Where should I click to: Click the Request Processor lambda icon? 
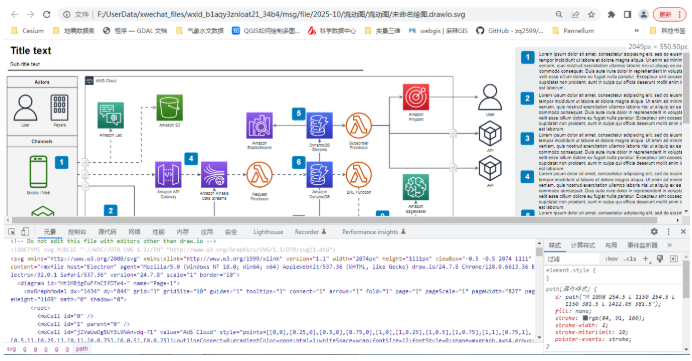259,175
